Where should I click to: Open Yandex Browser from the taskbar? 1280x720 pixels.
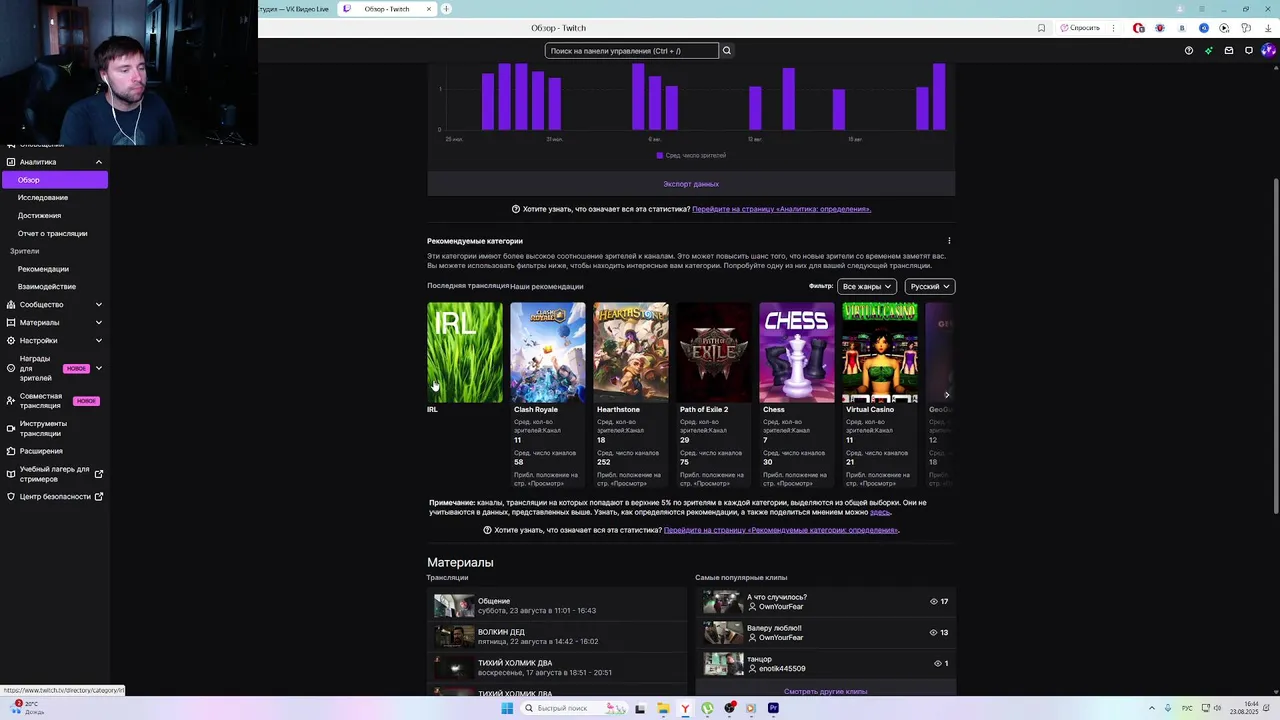(x=685, y=708)
